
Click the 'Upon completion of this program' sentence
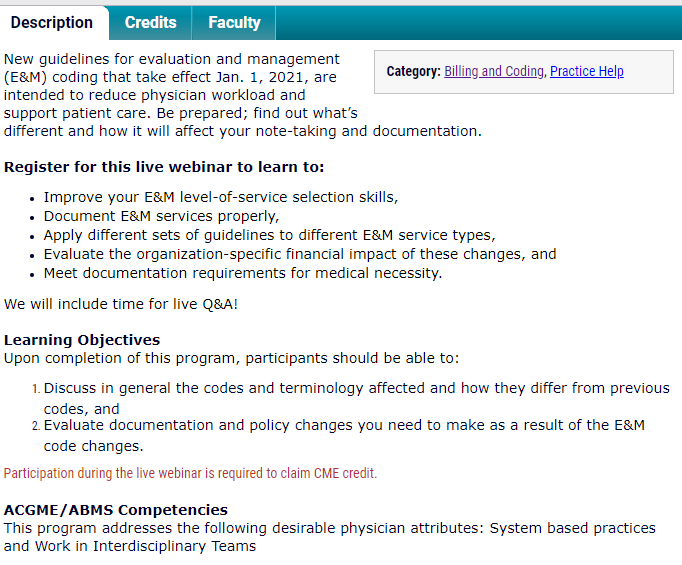click(231, 358)
